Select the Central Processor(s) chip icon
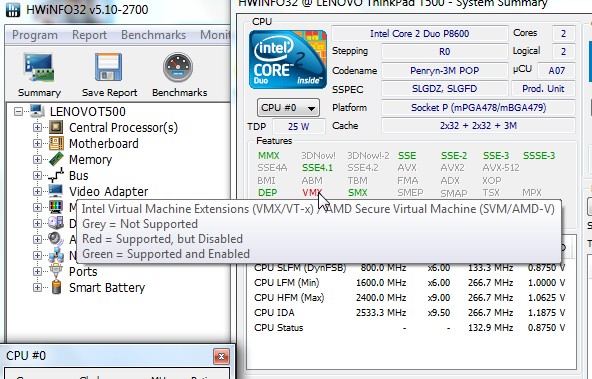The height and width of the screenshot is (379, 592). (56, 127)
